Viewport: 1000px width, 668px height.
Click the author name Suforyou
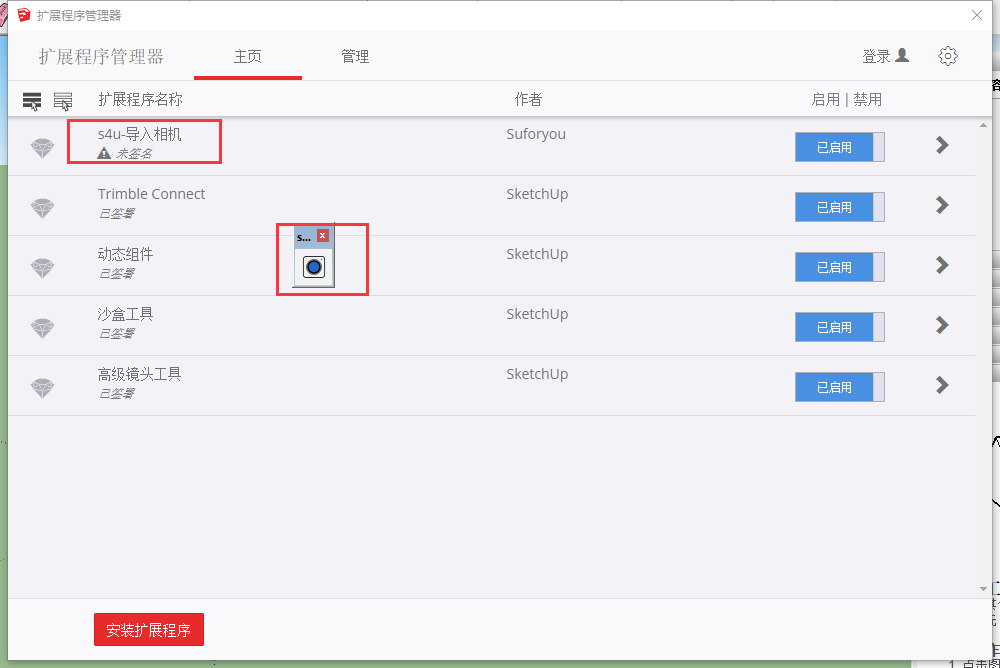(x=536, y=134)
